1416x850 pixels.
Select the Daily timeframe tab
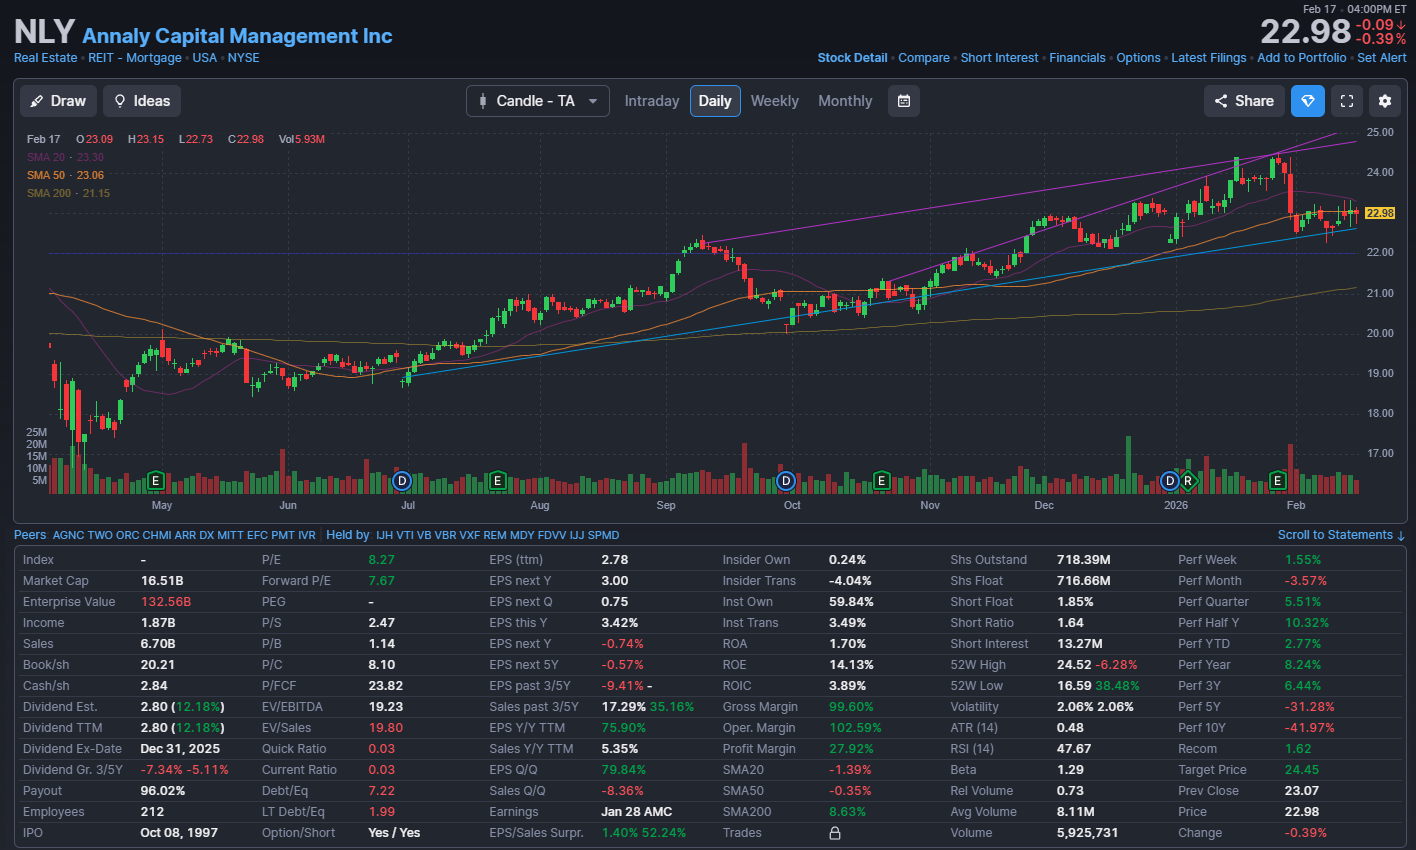point(715,101)
